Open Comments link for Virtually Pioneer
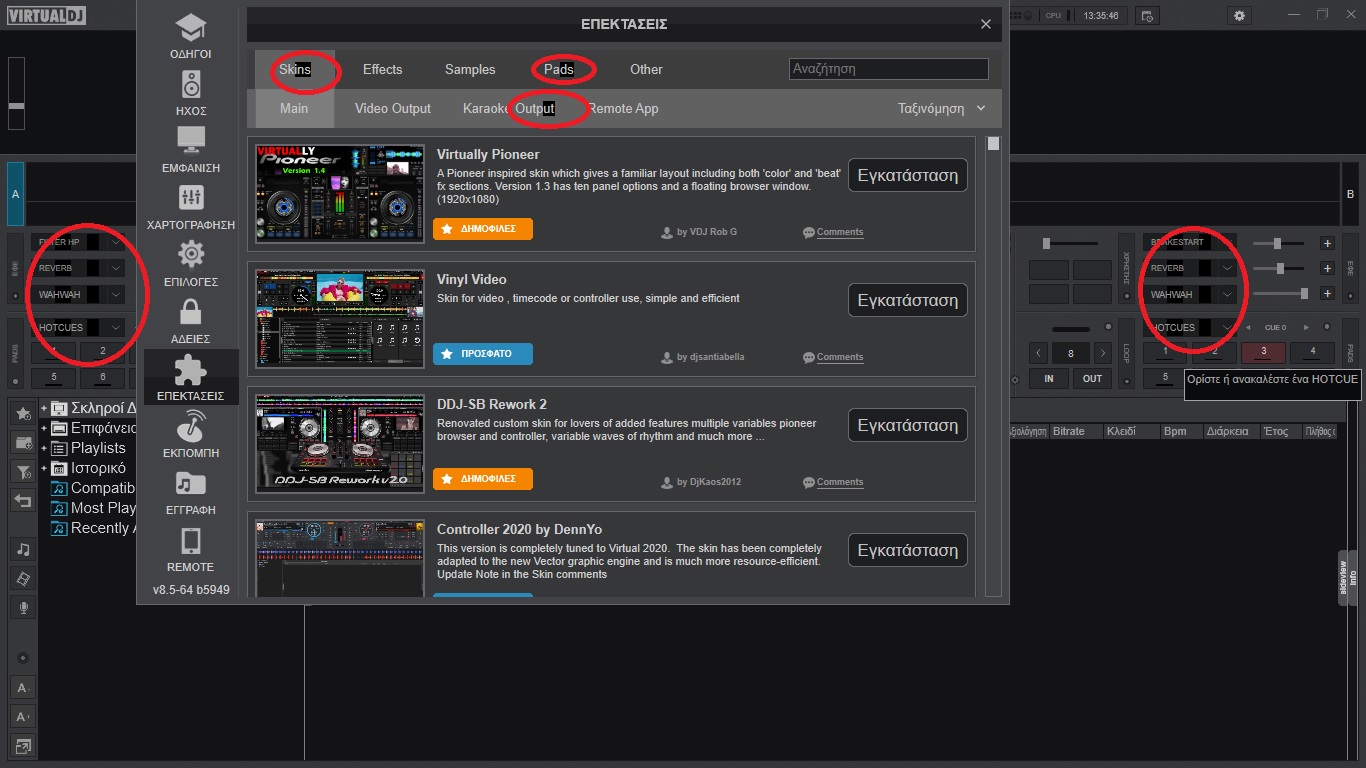This screenshot has height=768, width=1366. click(839, 232)
